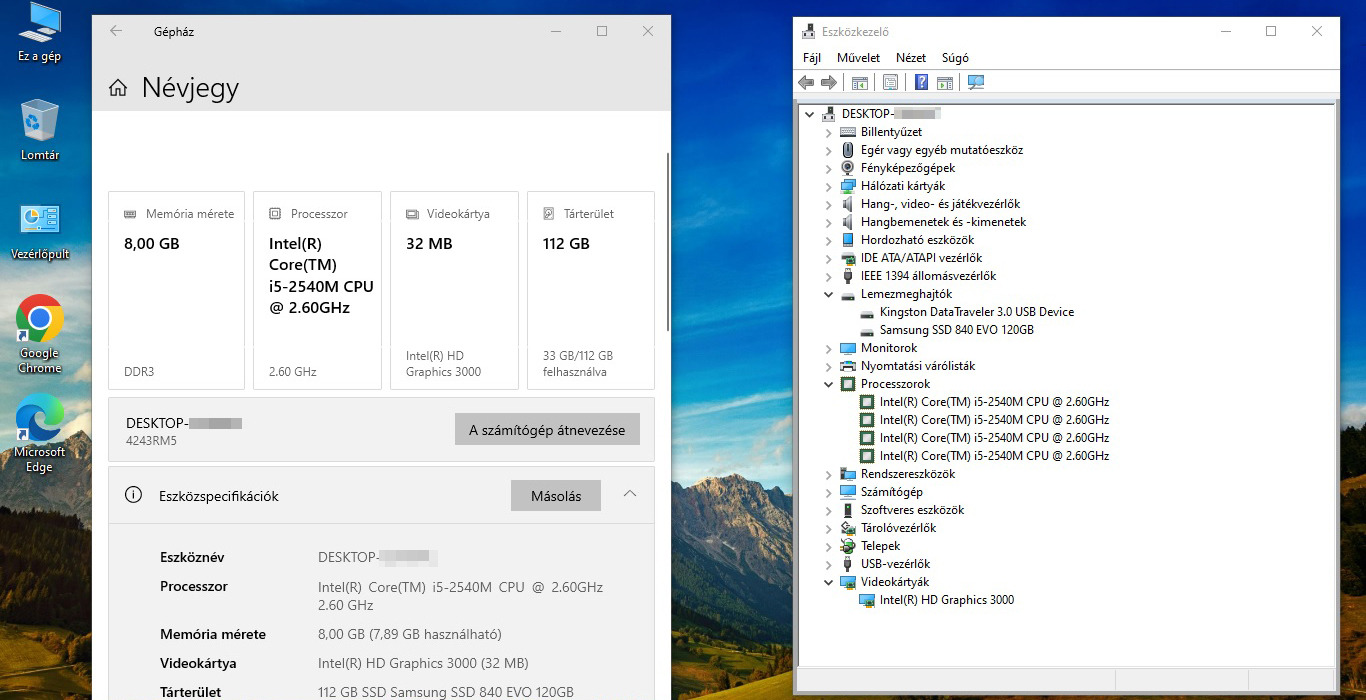The image size is (1366, 700).
Task: Expand the Számítógép node
Action: [x=828, y=492]
